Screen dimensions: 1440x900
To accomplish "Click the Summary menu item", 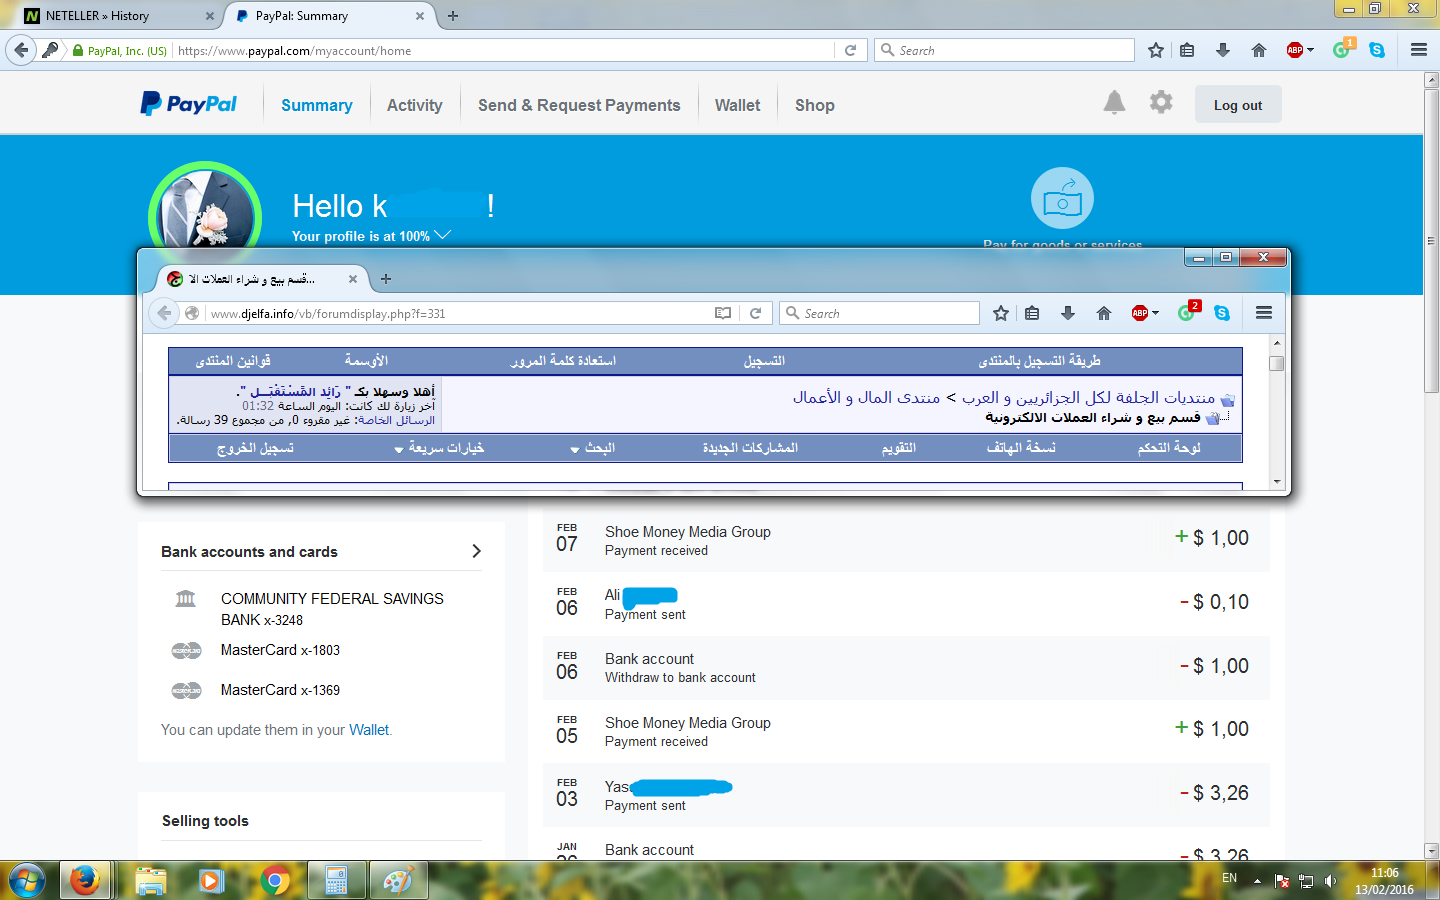I will pos(316,105).
